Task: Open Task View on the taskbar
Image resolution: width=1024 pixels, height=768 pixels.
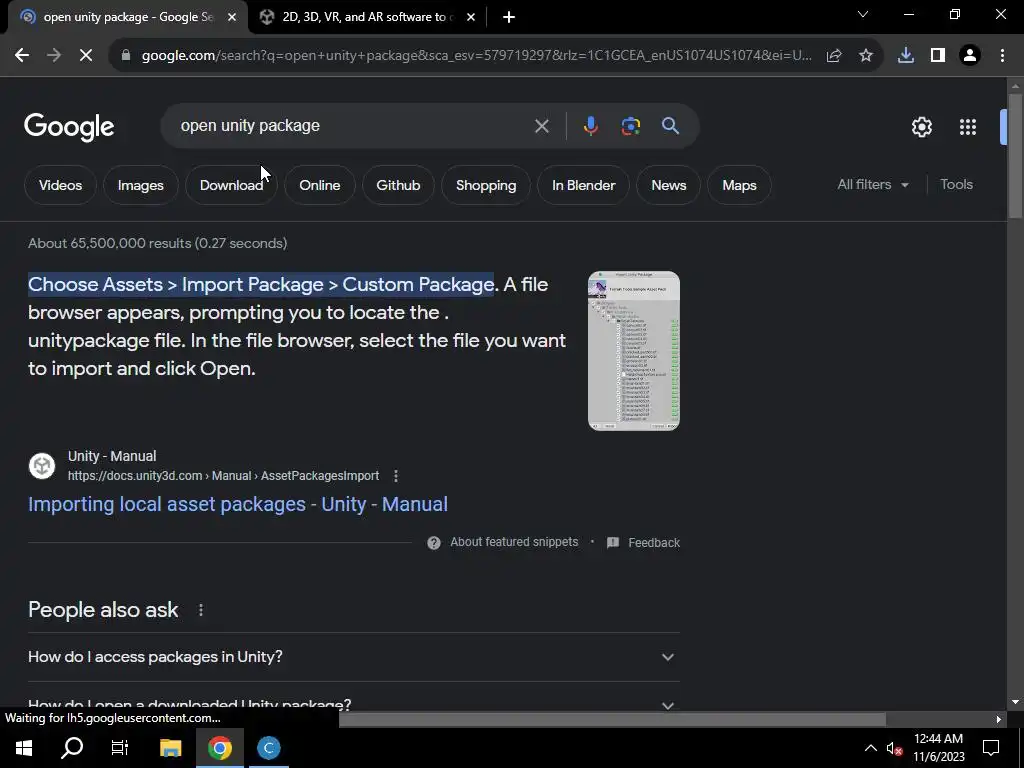Action: tap(120, 748)
